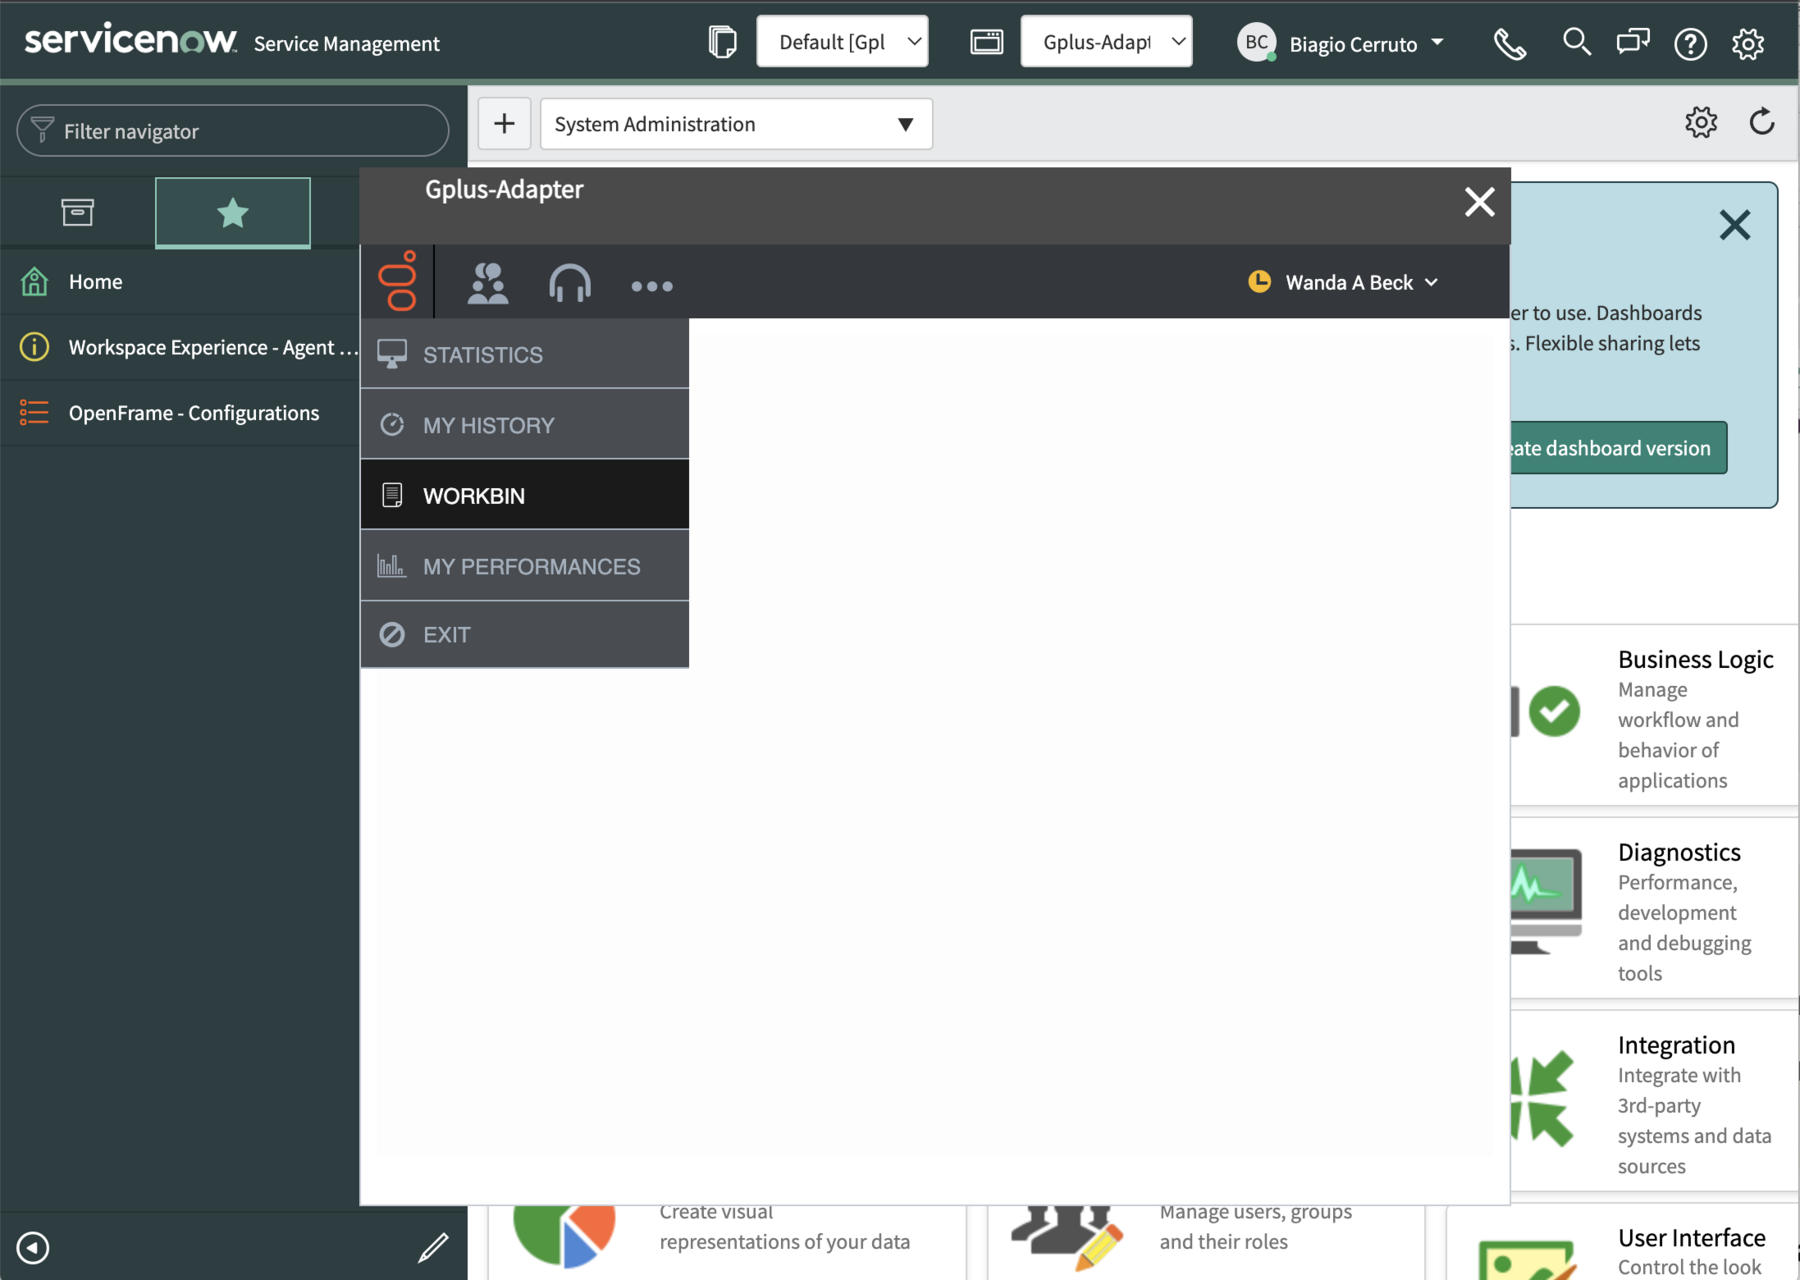
Task: Focus the Filter navigator field
Action: [232, 131]
